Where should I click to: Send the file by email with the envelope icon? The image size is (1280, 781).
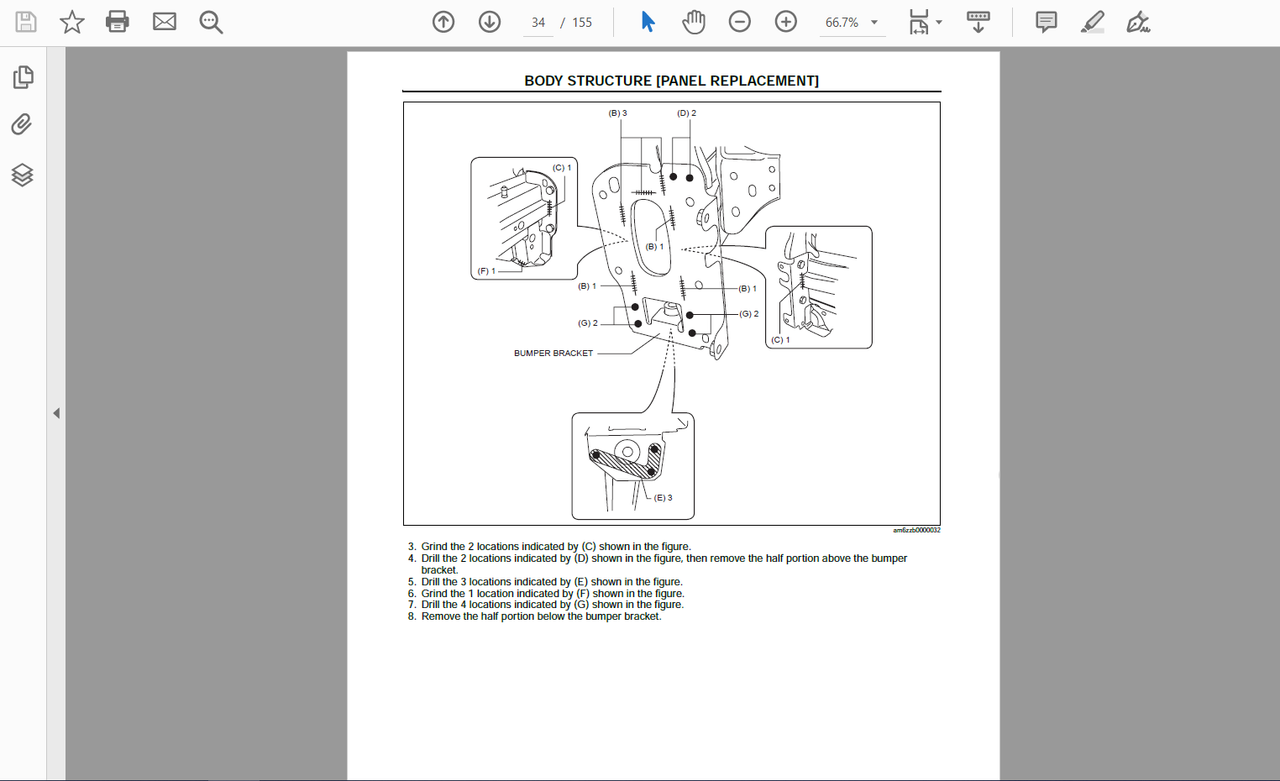click(164, 22)
